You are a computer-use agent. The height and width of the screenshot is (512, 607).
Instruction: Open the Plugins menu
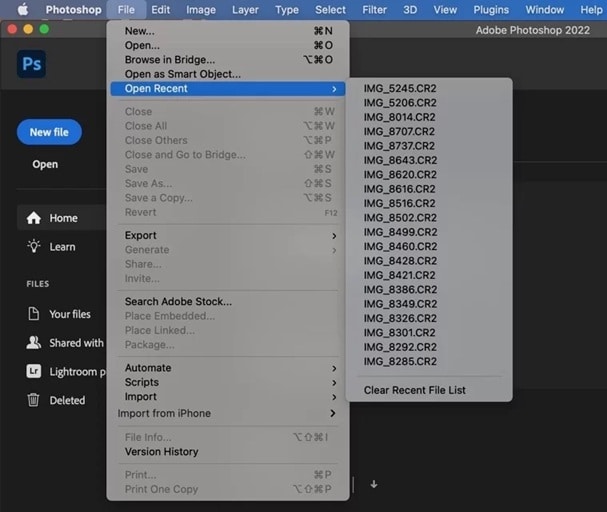point(491,10)
